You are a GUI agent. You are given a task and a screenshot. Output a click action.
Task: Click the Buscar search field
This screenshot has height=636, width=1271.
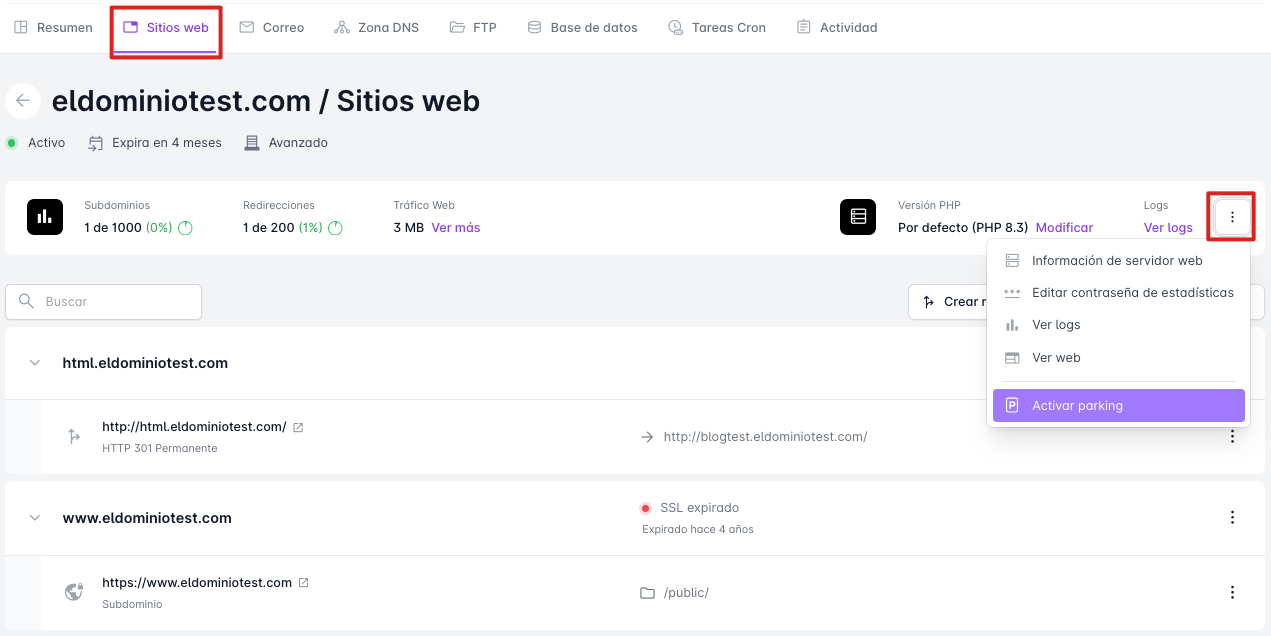tap(104, 302)
